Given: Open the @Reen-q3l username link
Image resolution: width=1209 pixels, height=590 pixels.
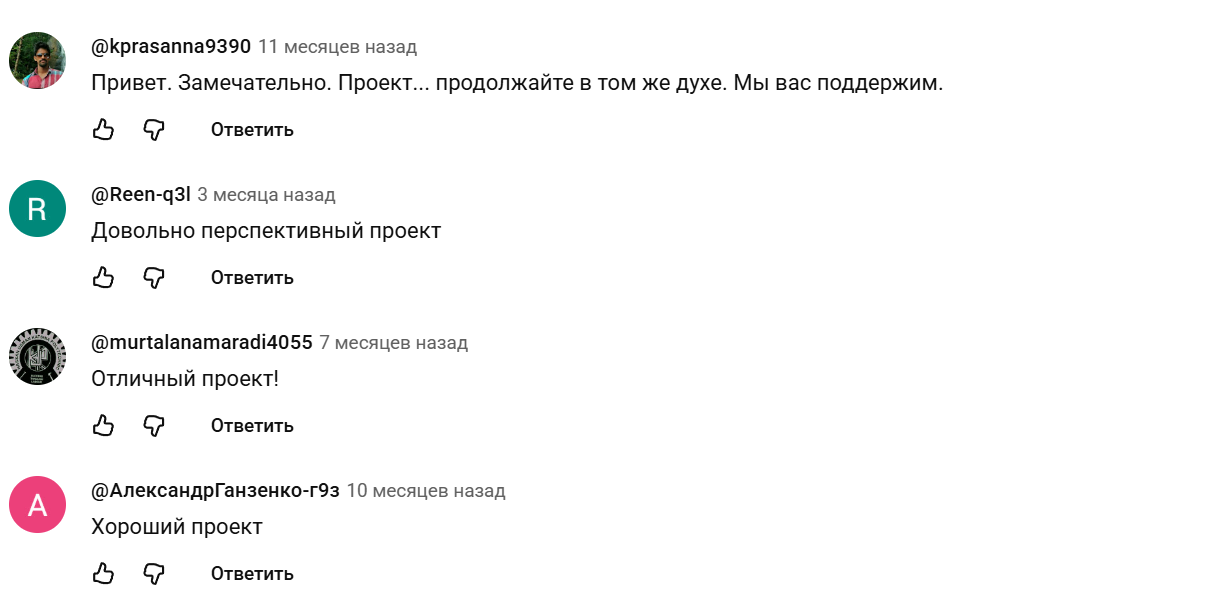Looking at the screenshot, I should [x=141, y=195].
